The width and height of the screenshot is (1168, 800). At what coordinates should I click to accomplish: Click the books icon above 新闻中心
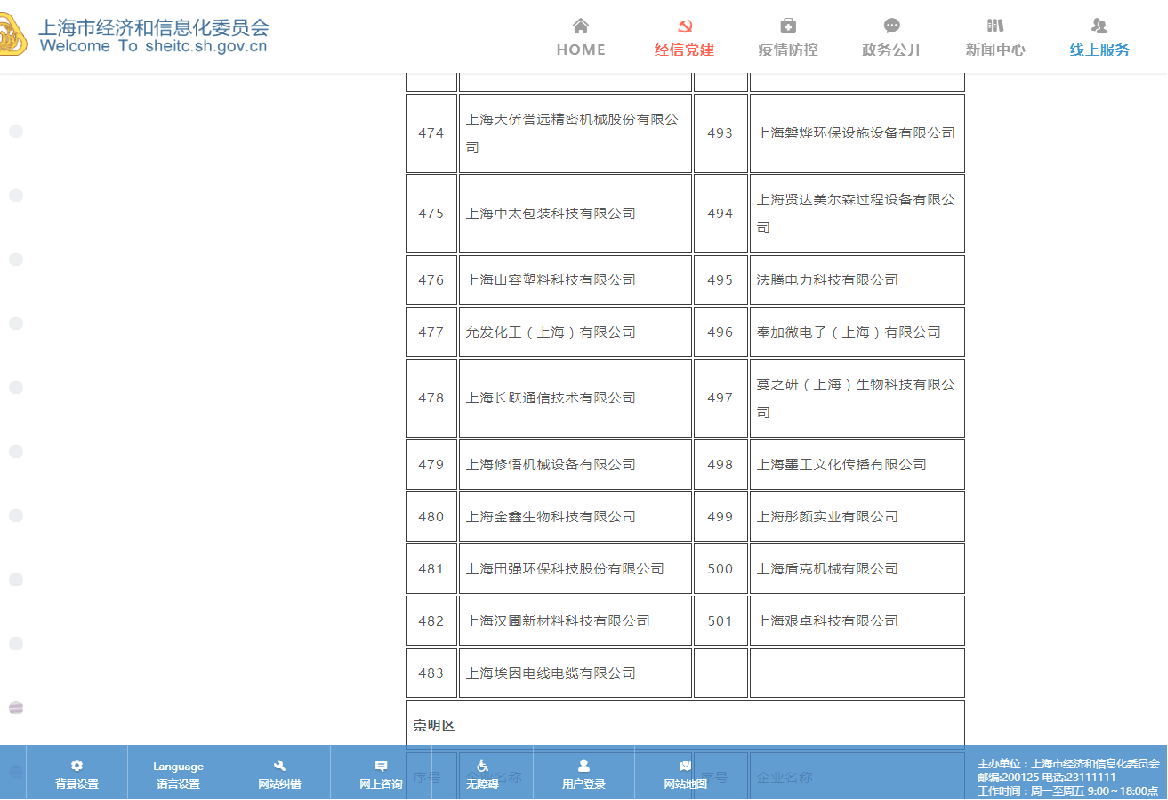tap(995, 27)
